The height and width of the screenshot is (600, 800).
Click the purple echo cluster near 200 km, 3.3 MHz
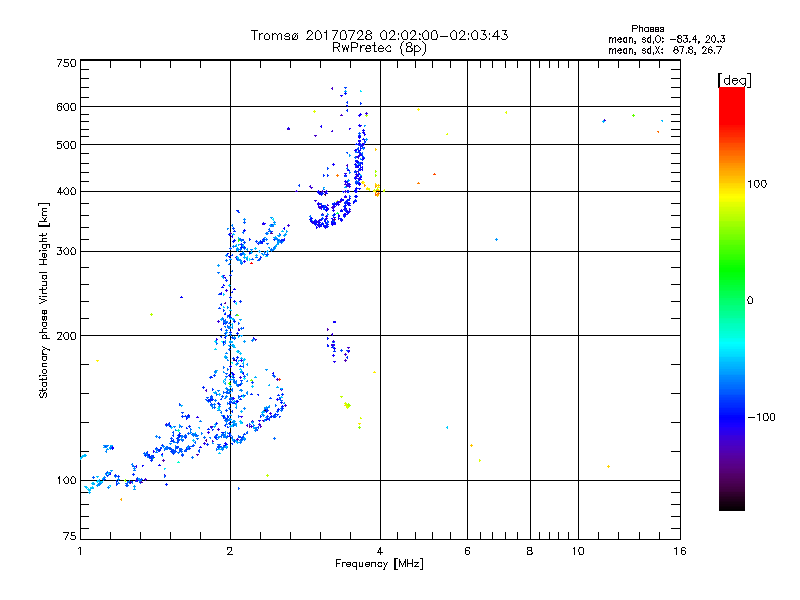pyautogui.click(x=337, y=342)
